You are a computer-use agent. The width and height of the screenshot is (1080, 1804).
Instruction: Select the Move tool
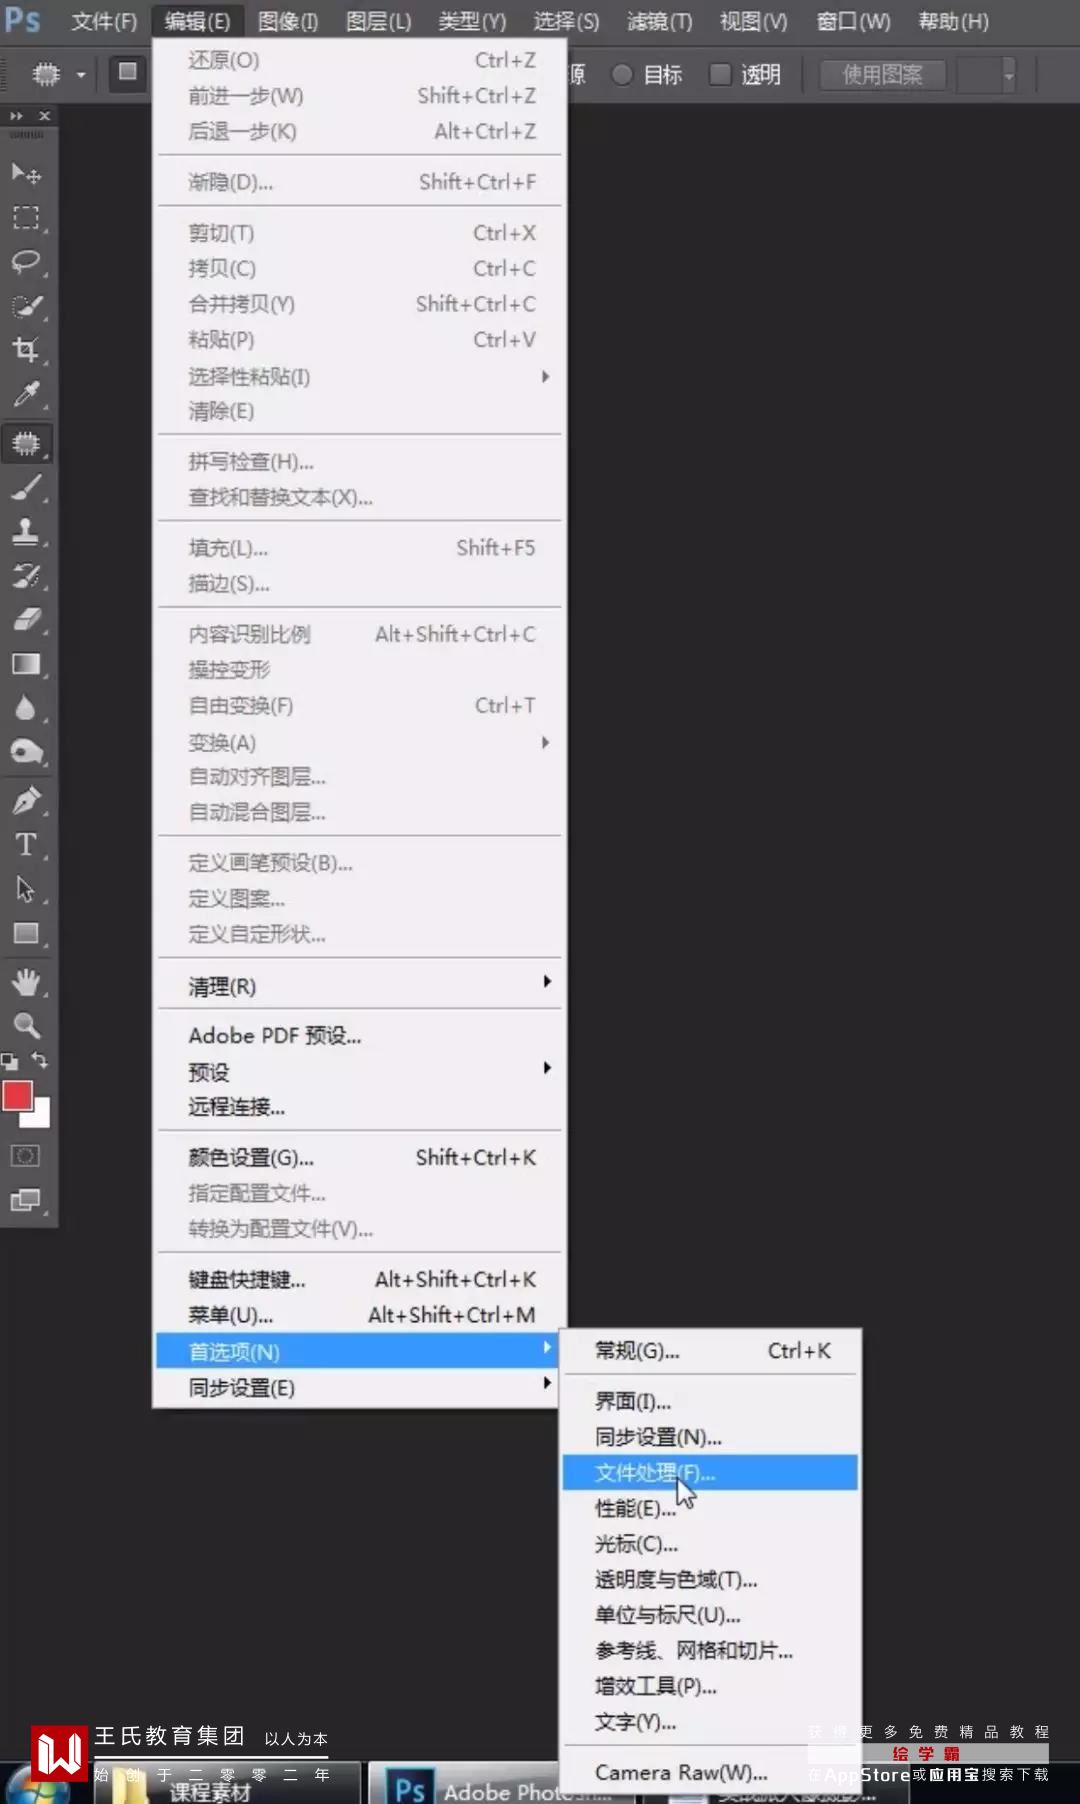pyautogui.click(x=26, y=174)
